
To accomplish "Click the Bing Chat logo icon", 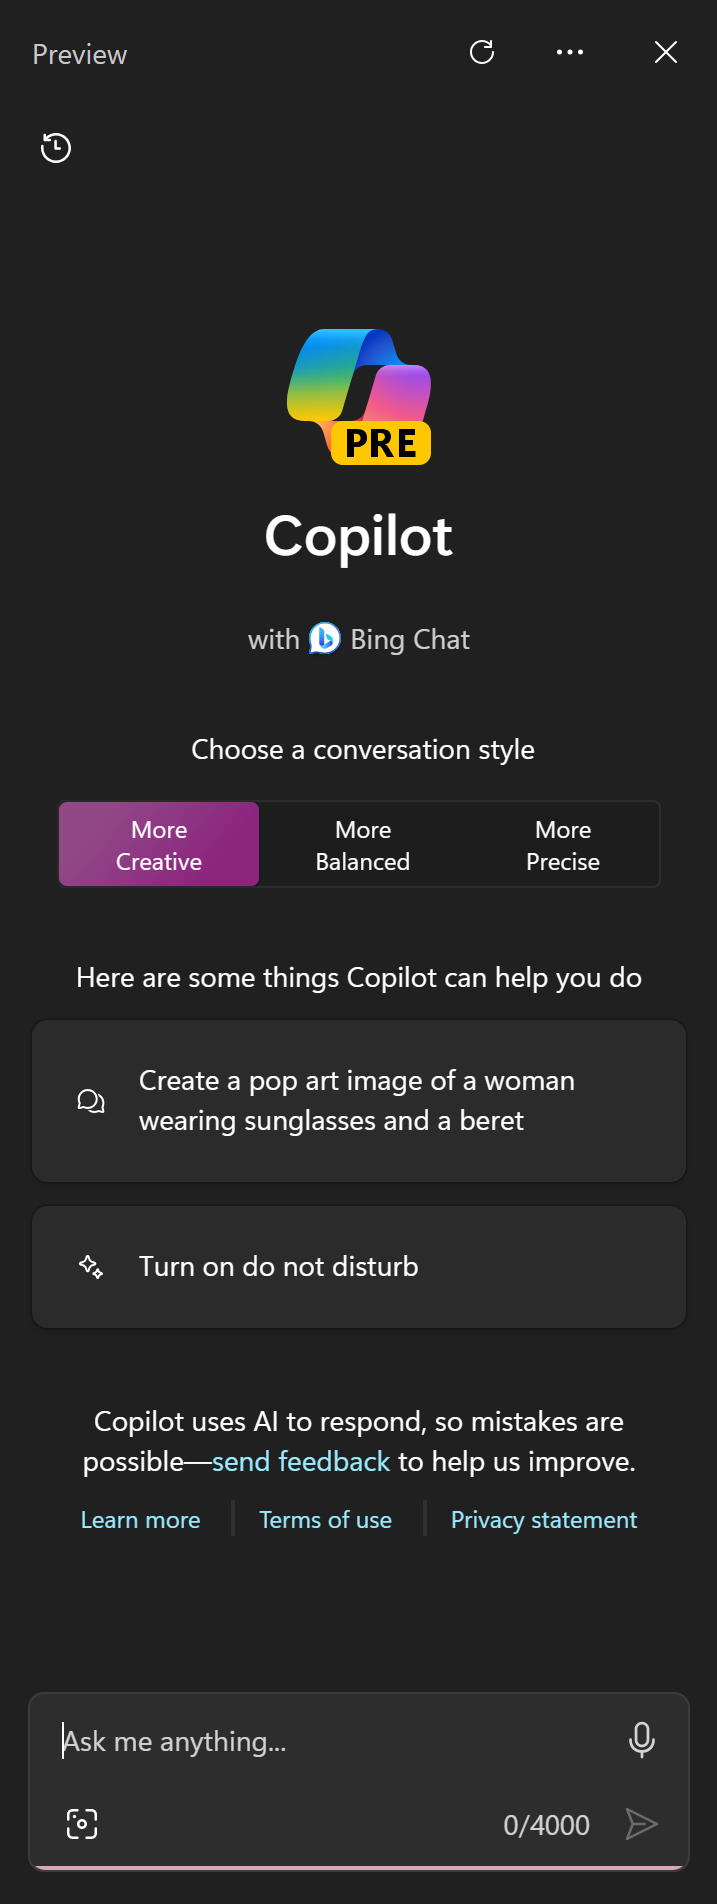I will [325, 638].
